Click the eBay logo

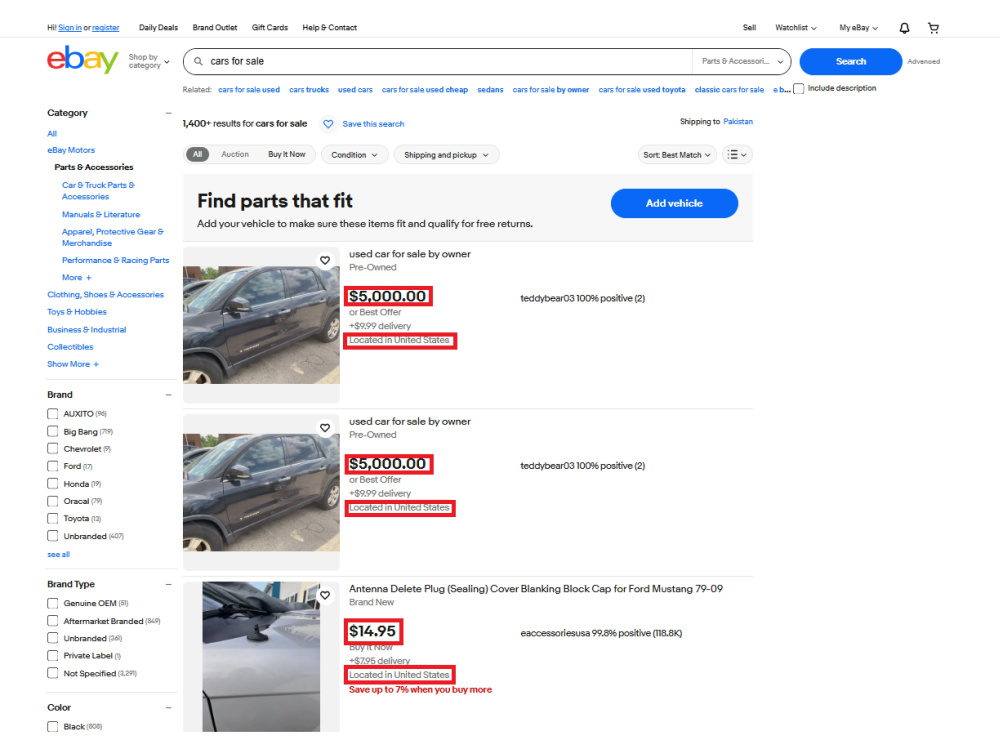(x=82, y=59)
